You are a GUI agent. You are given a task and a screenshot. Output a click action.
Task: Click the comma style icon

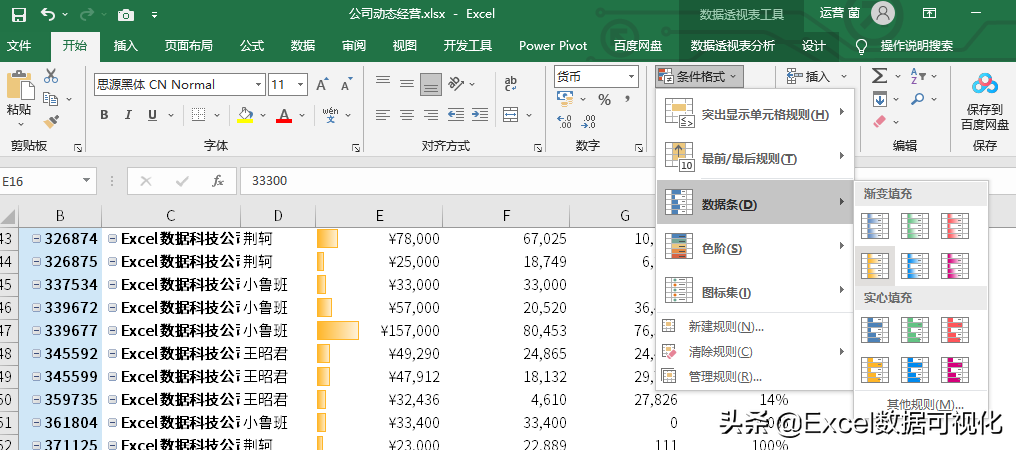pos(627,99)
